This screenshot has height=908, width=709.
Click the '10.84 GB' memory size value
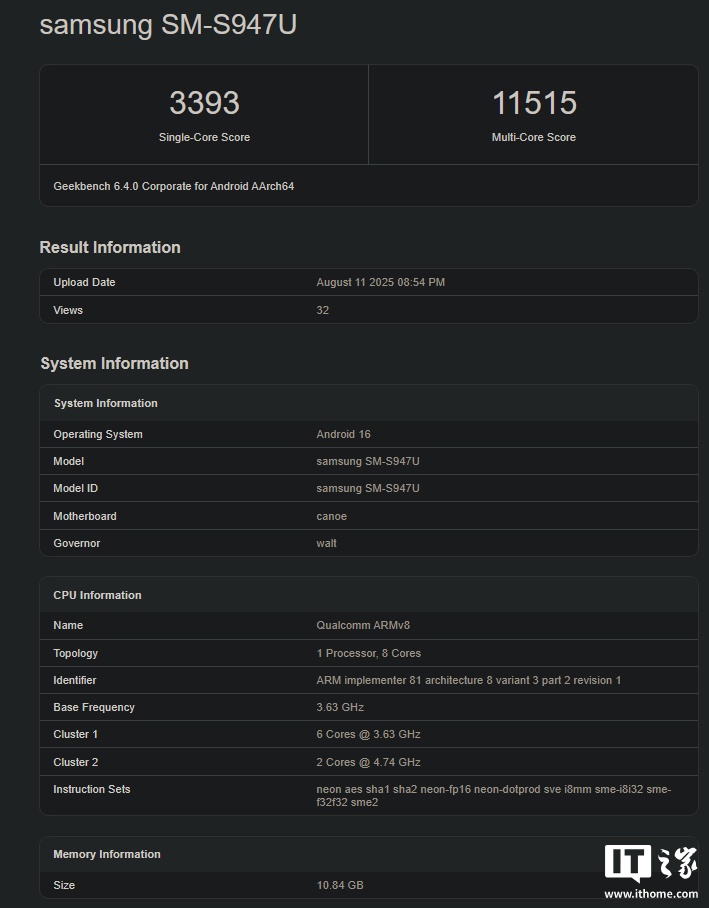(x=340, y=885)
